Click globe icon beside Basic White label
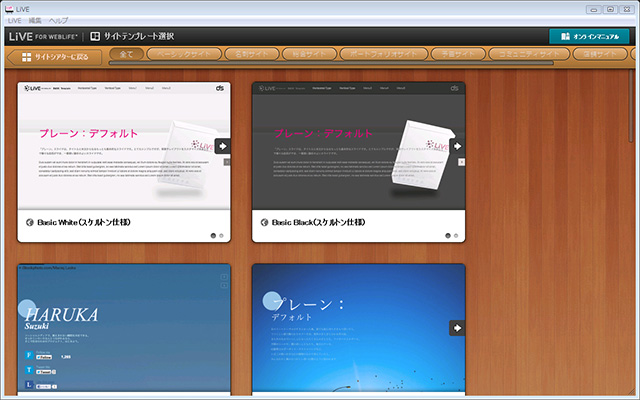The width and height of the screenshot is (640, 400). click(29, 223)
